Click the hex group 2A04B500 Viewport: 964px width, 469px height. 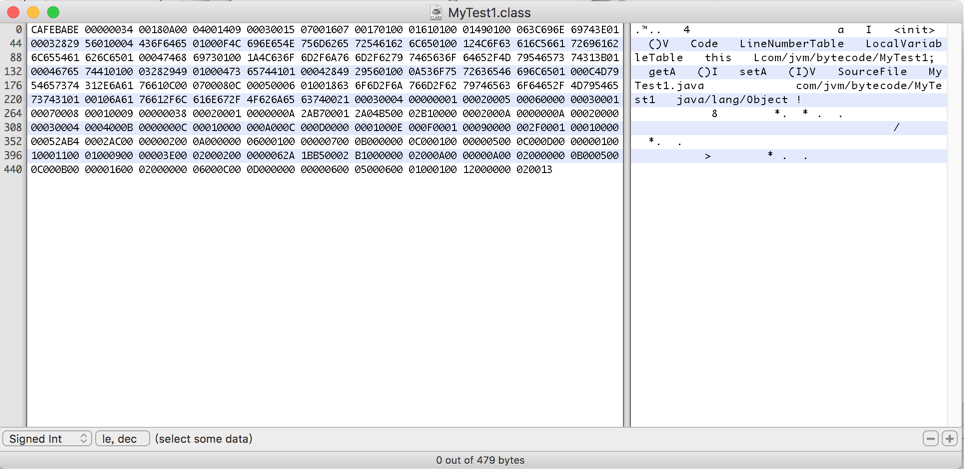pos(379,114)
